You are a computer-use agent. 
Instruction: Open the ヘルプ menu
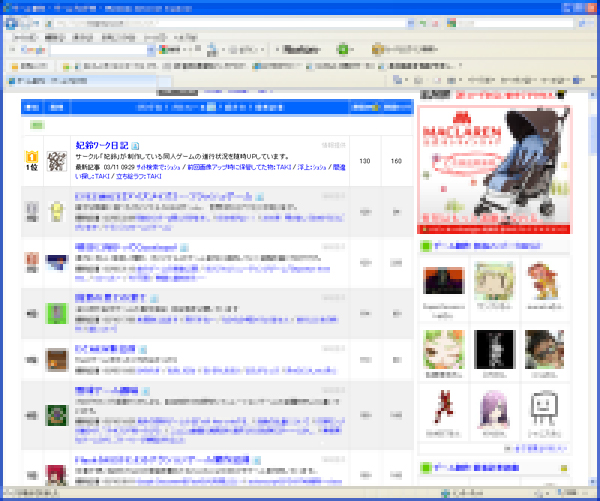(x=186, y=37)
